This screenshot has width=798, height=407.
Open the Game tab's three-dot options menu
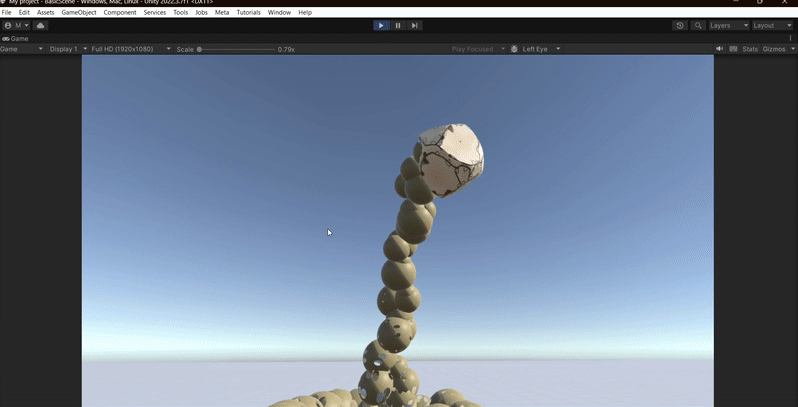point(790,39)
